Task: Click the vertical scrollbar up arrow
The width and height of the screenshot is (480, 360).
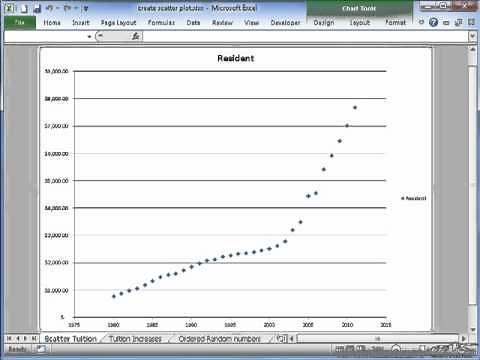Action: coord(472,49)
